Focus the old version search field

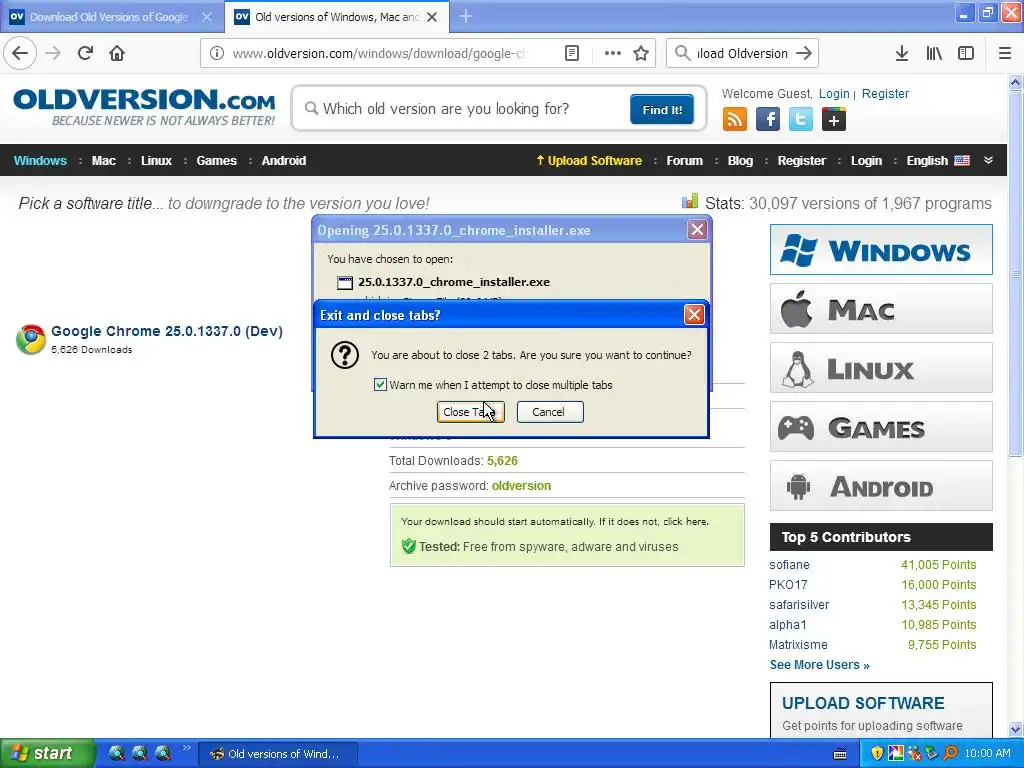click(465, 109)
